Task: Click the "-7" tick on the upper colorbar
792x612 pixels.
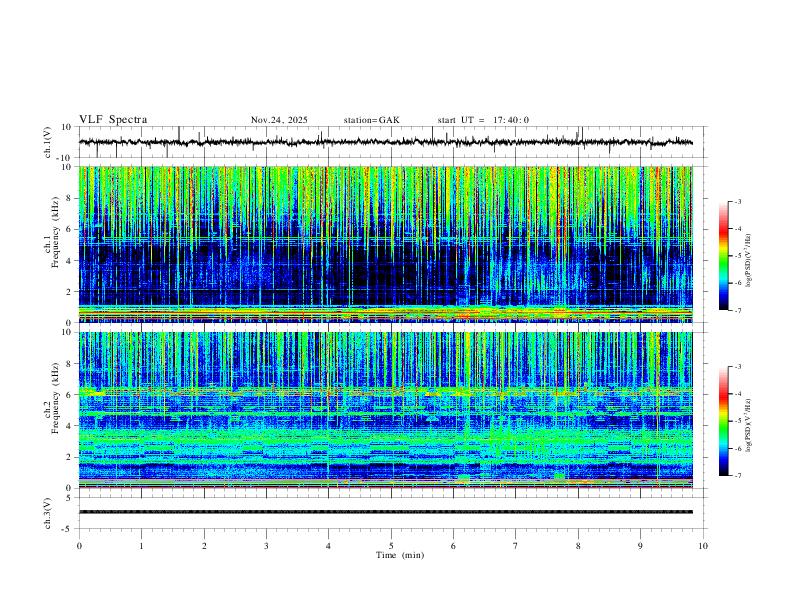Action: (x=737, y=310)
